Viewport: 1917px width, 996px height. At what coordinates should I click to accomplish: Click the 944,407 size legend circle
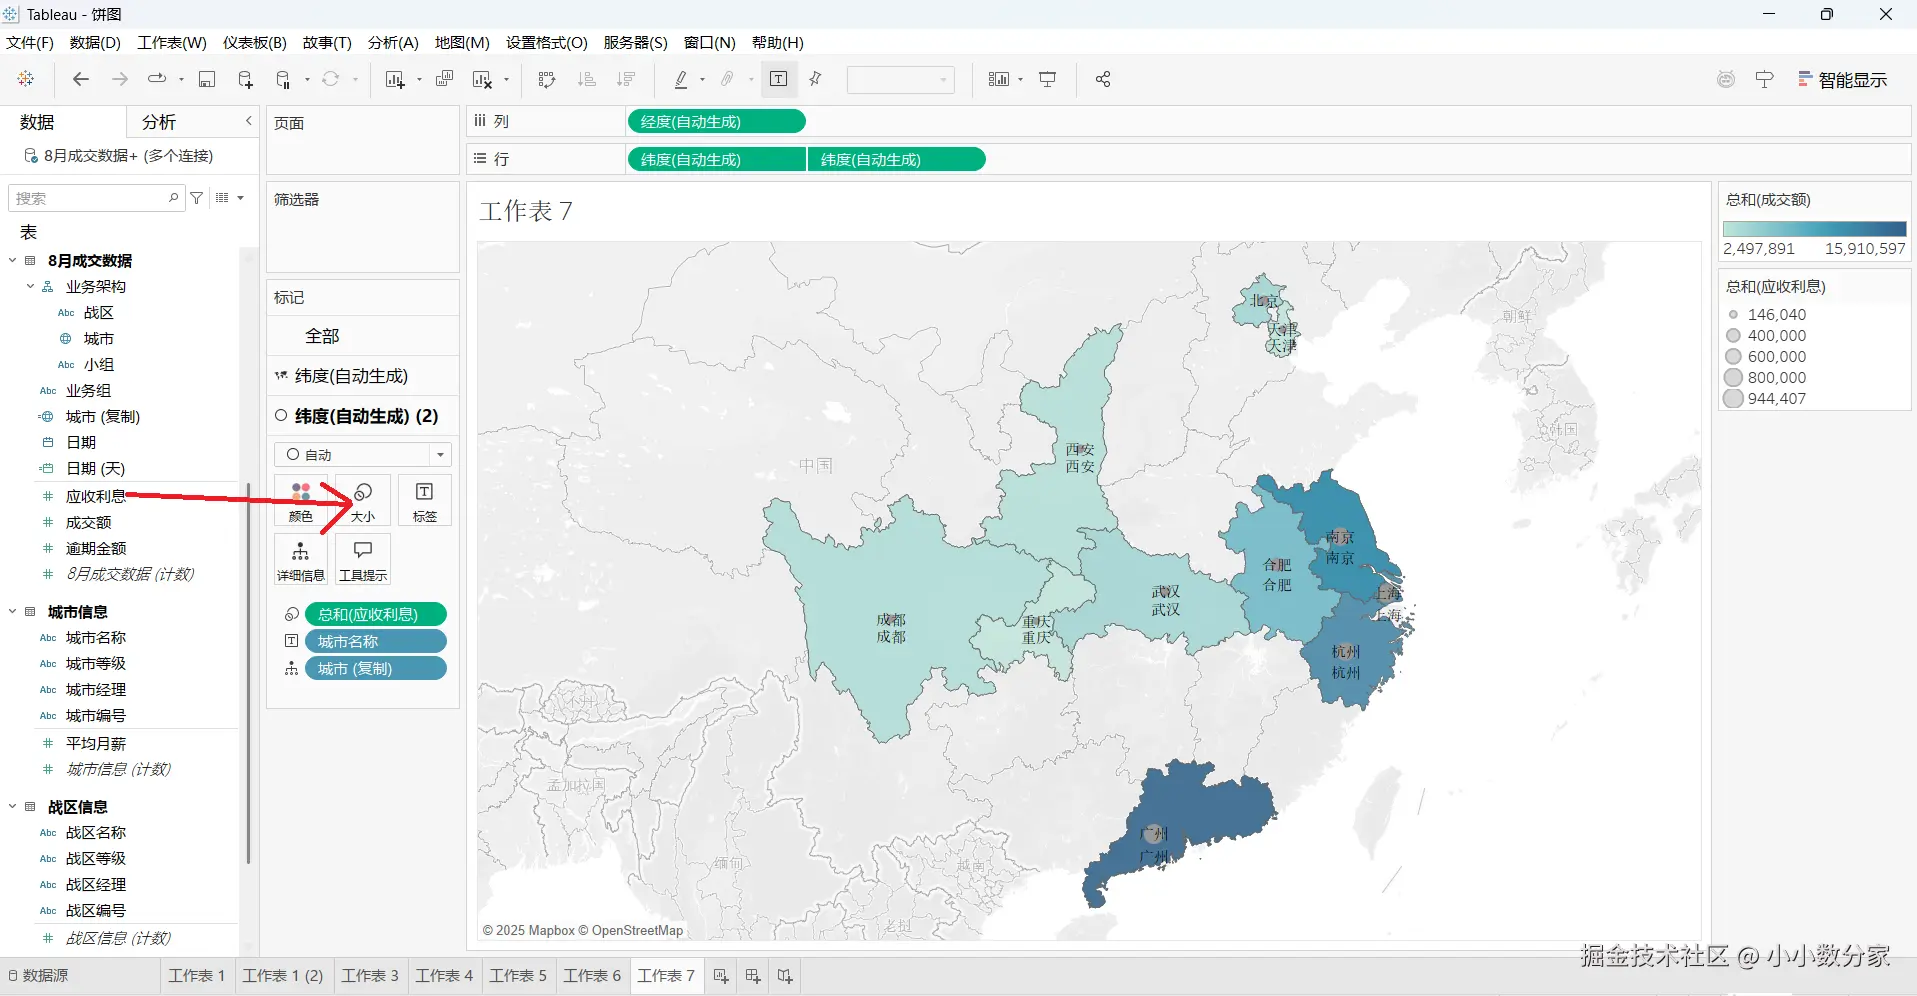pyautogui.click(x=1734, y=399)
